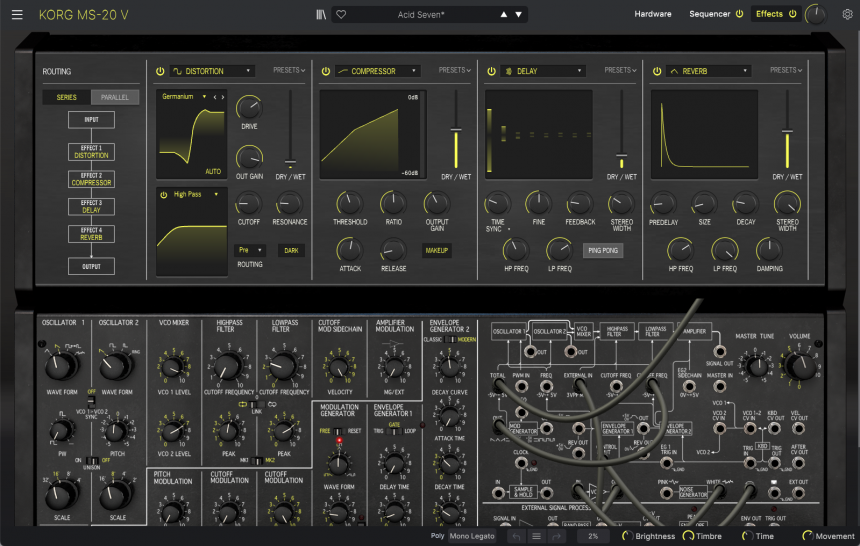Click the Timbre macro knob
The image size is (860, 546).
(x=688, y=536)
